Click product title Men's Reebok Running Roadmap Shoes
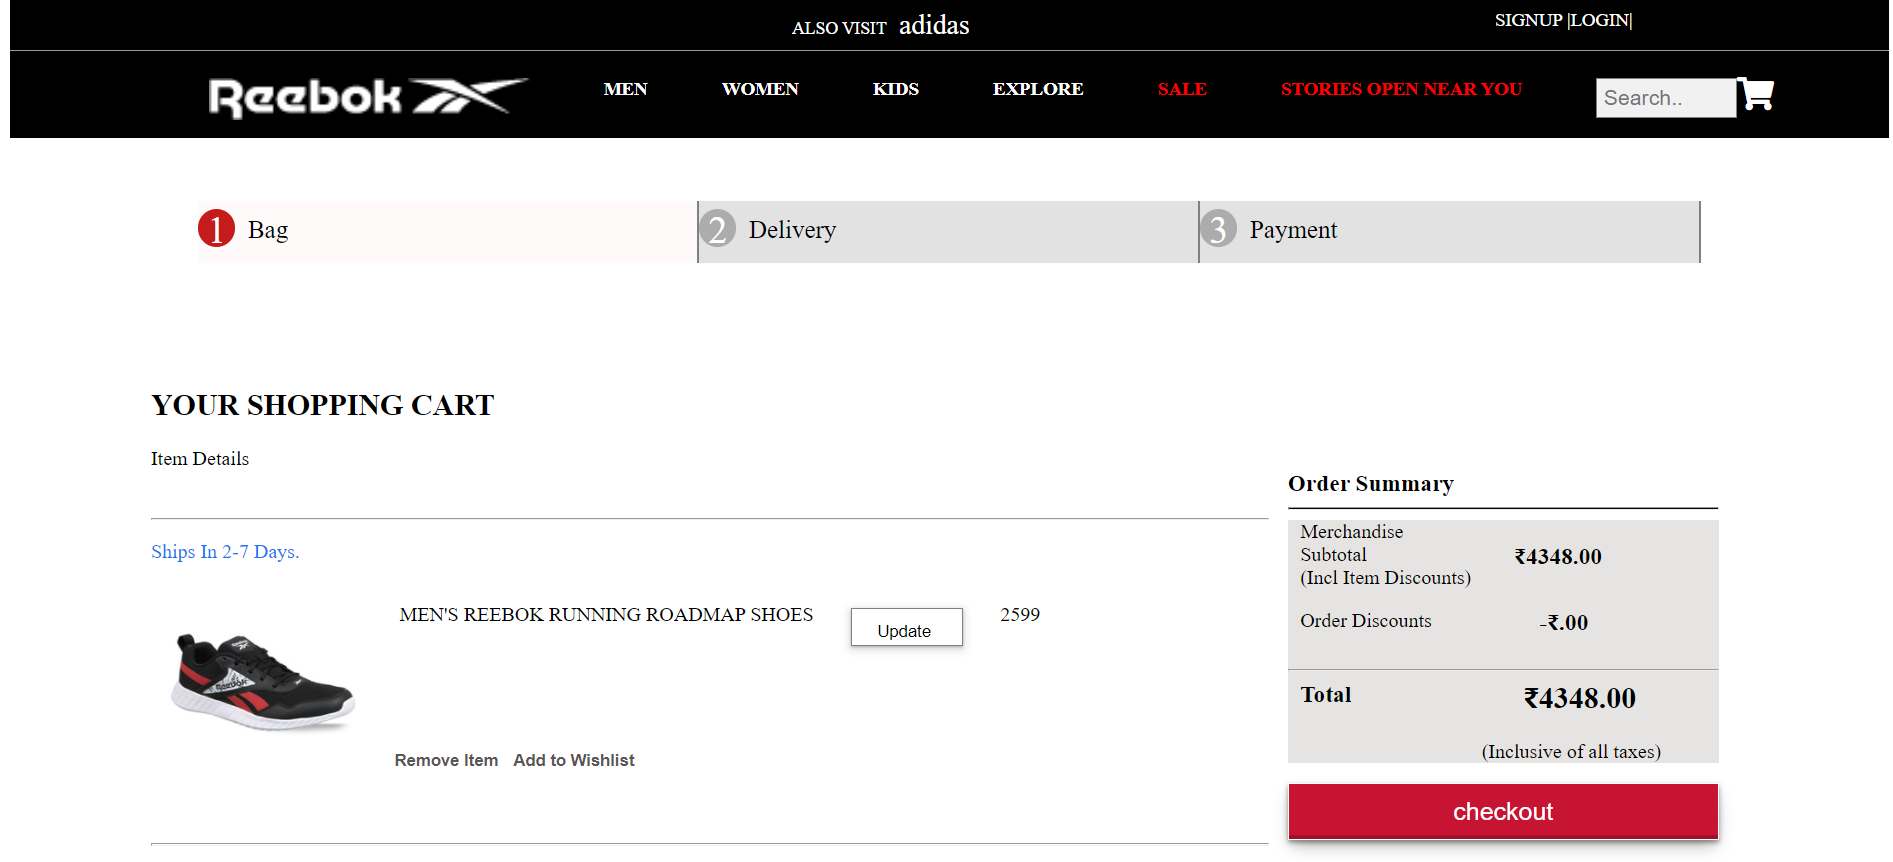This screenshot has height=862, width=1893. tap(606, 615)
